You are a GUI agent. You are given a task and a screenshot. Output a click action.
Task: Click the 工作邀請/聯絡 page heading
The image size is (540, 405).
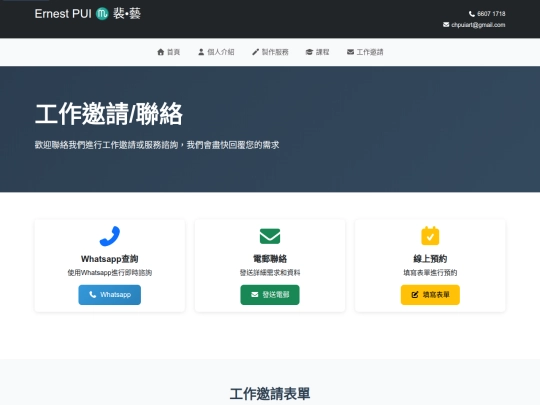108,114
